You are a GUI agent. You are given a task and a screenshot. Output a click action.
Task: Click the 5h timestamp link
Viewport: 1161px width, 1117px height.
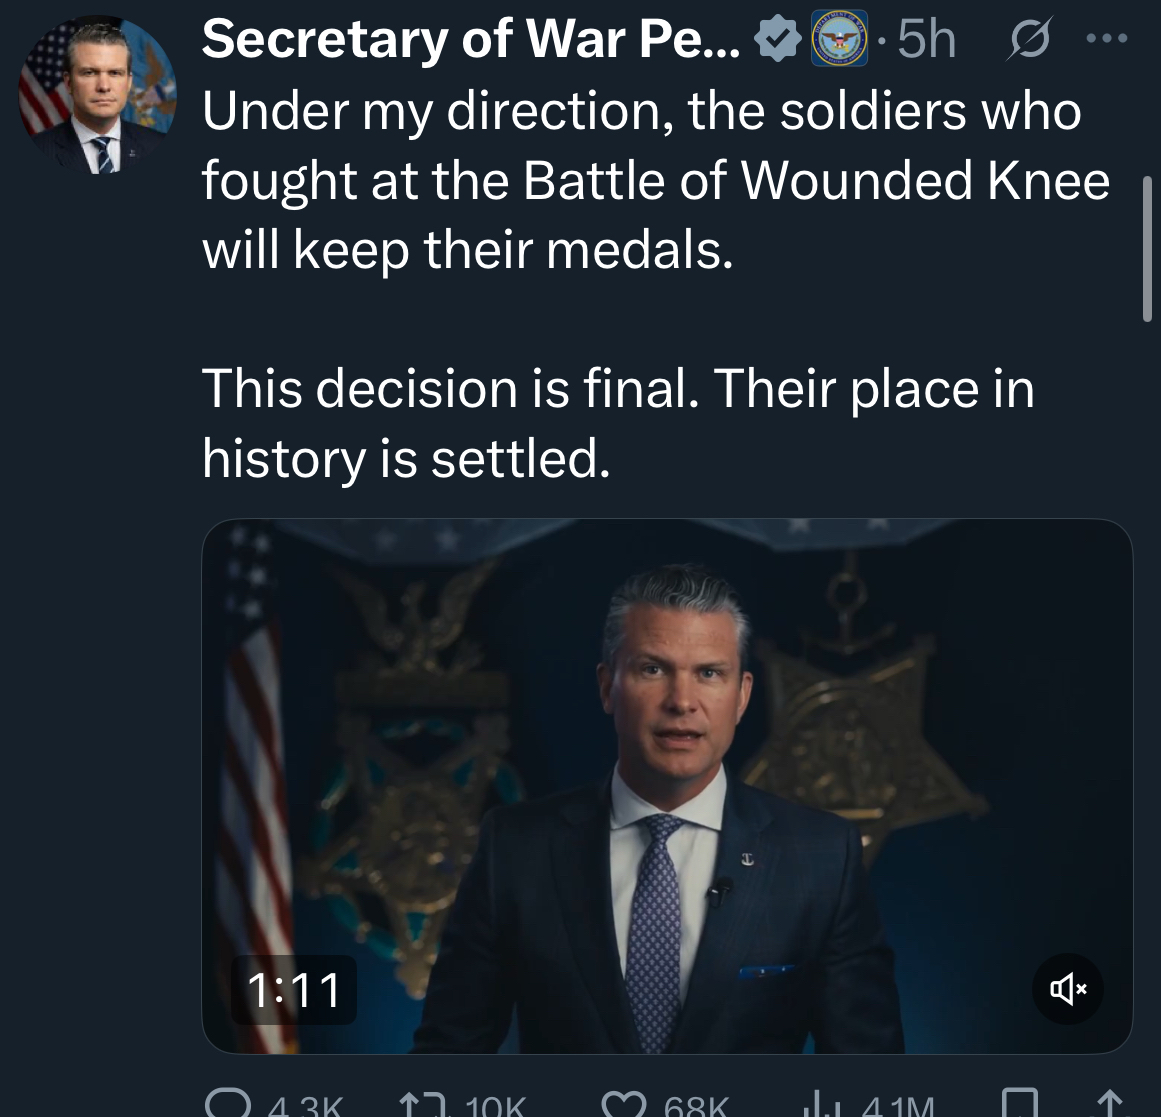click(x=926, y=40)
